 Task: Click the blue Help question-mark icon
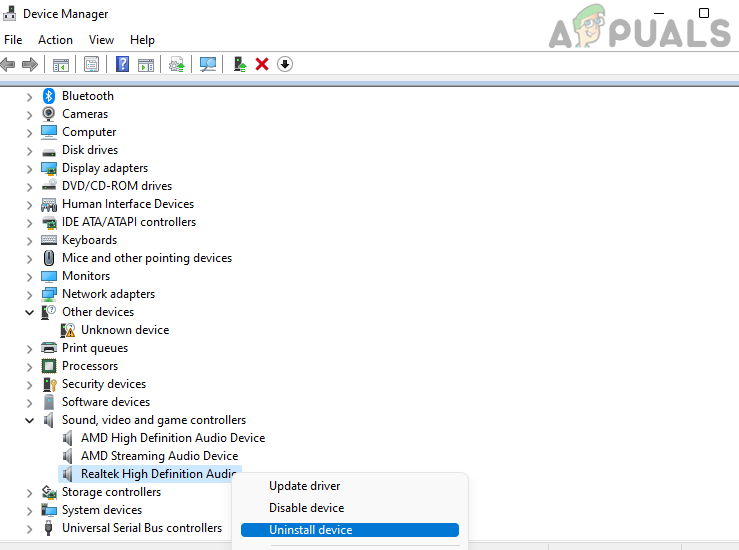(x=123, y=64)
